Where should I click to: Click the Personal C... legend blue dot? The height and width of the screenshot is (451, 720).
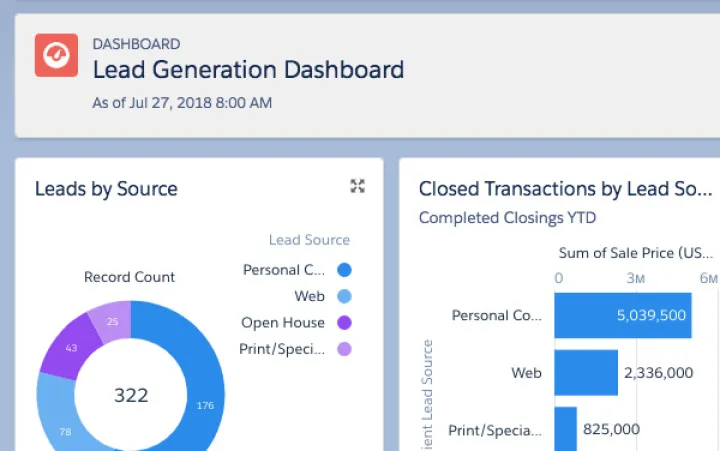point(344,270)
